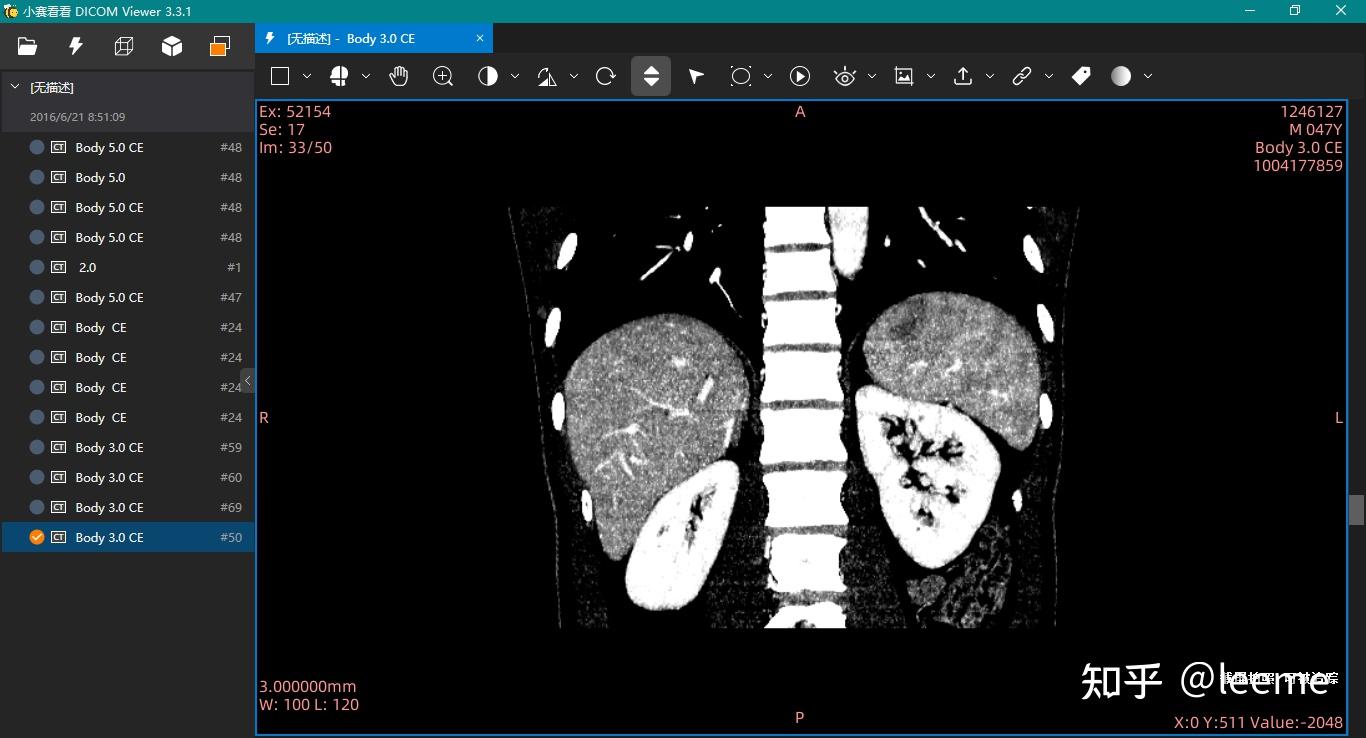Click the export upload arrow icon
The image size is (1366, 738).
click(x=963, y=76)
